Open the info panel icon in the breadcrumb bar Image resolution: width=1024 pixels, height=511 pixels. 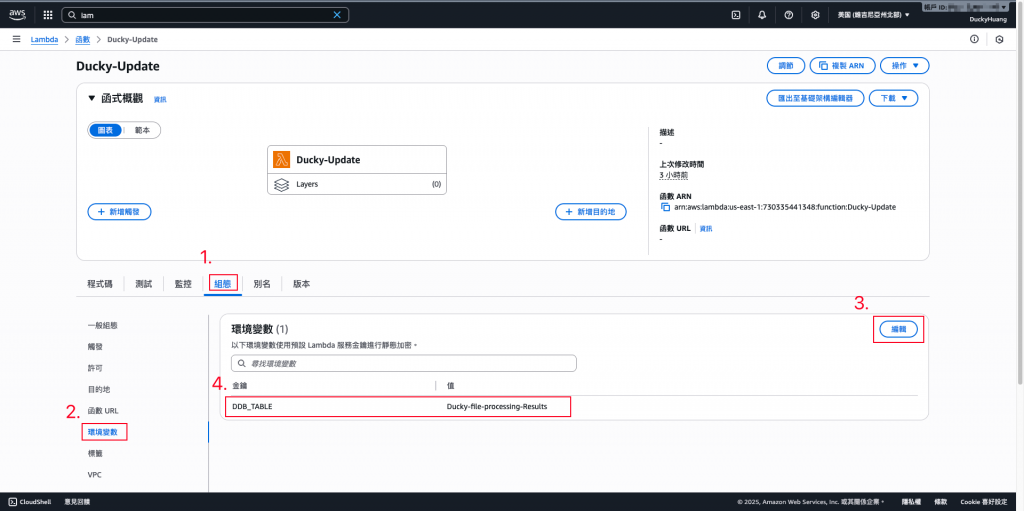tap(974, 39)
